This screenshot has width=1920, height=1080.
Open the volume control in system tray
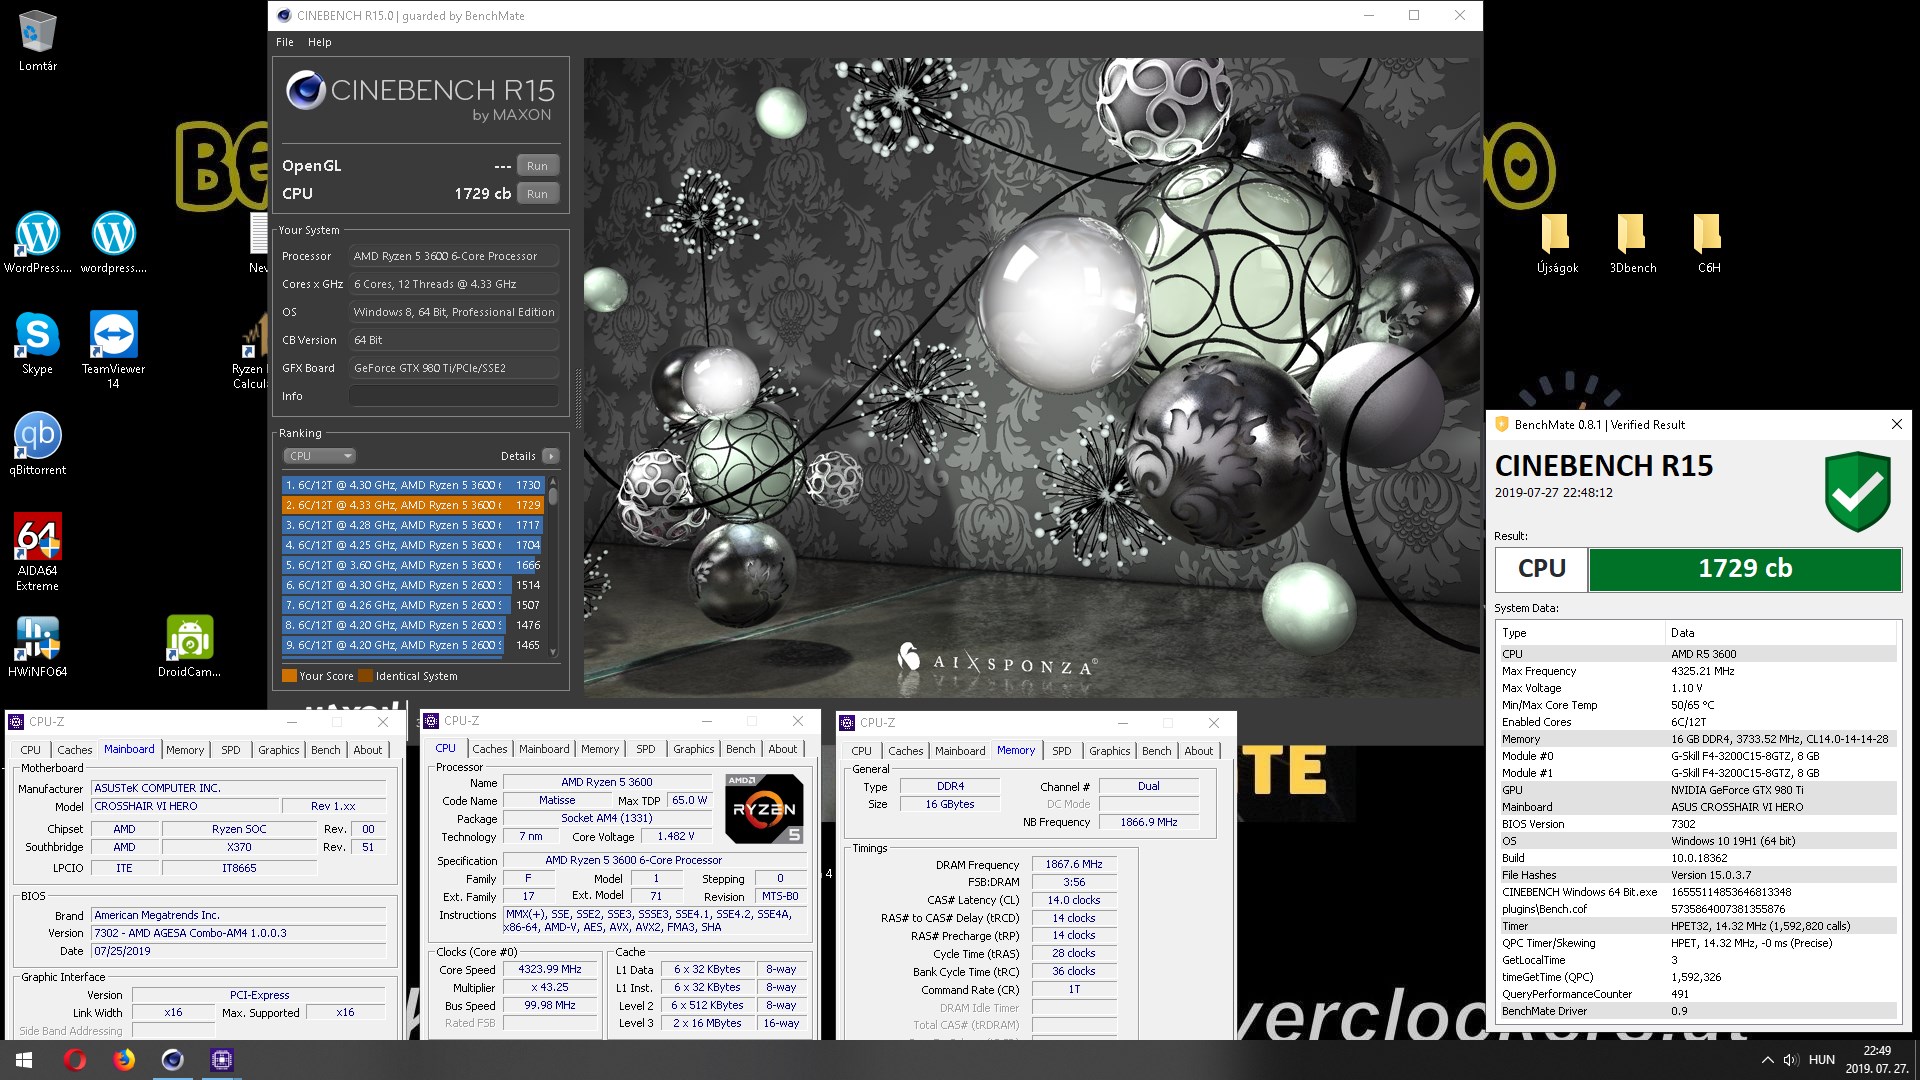tap(1790, 1060)
